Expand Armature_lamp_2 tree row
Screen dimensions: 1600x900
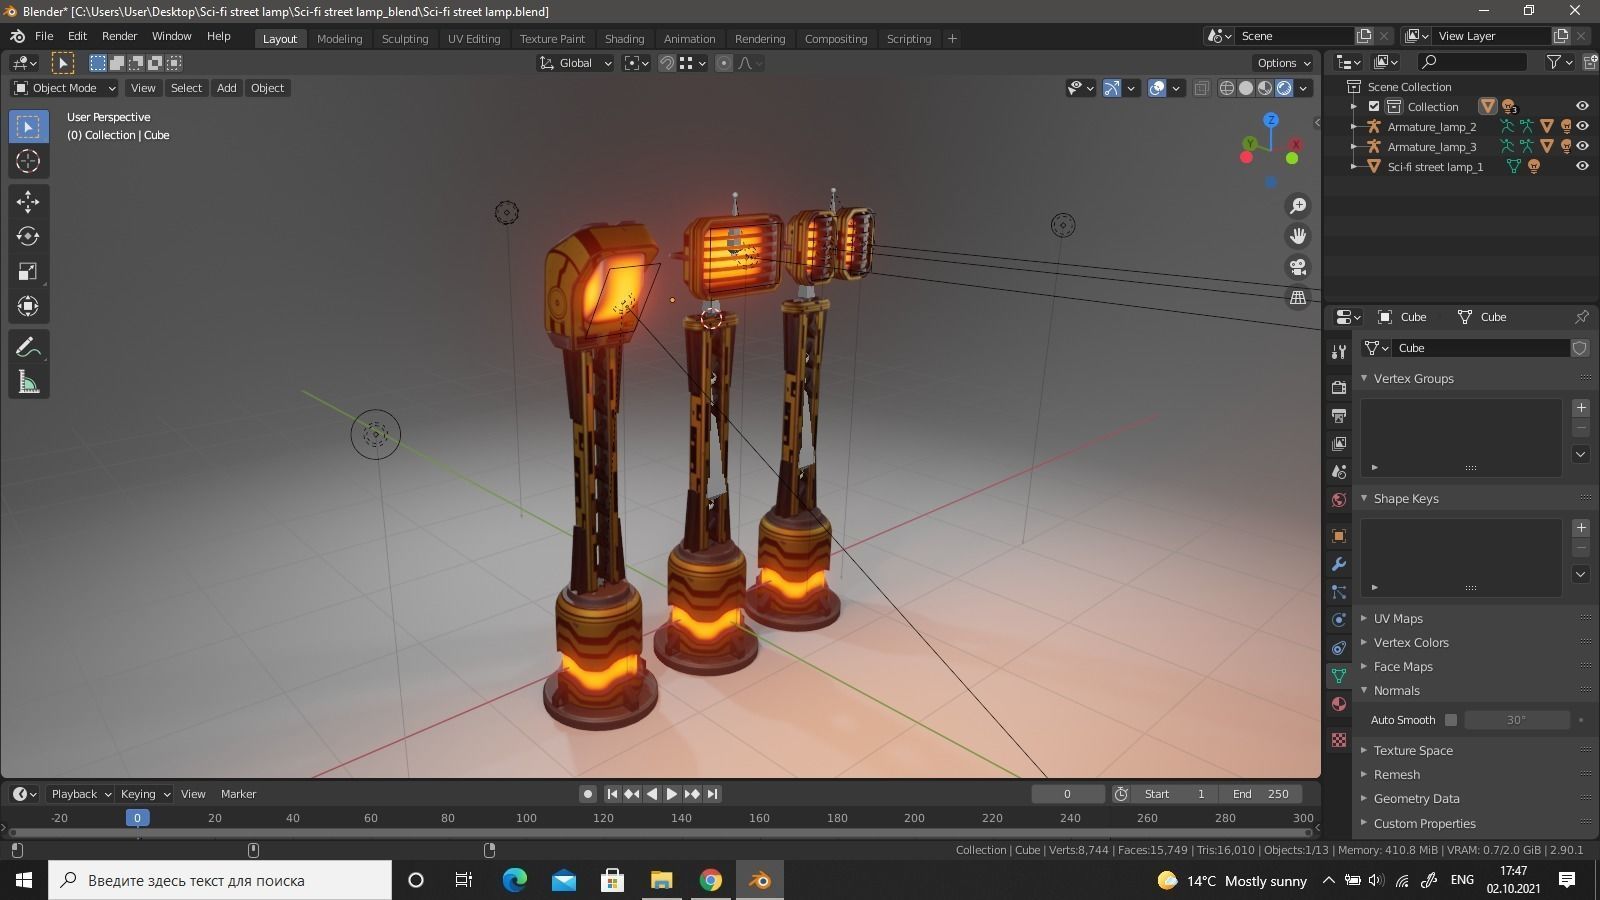click(1353, 126)
